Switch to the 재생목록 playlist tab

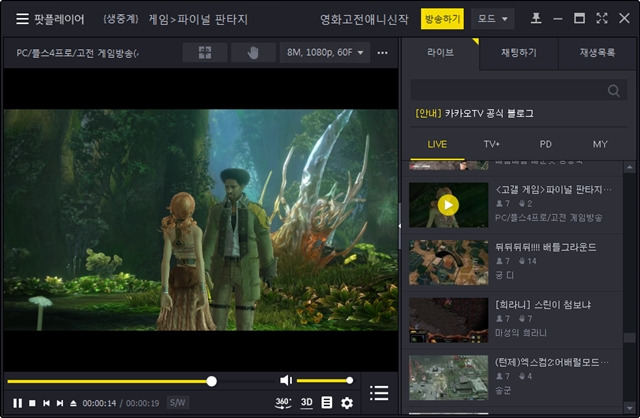tap(597, 53)
